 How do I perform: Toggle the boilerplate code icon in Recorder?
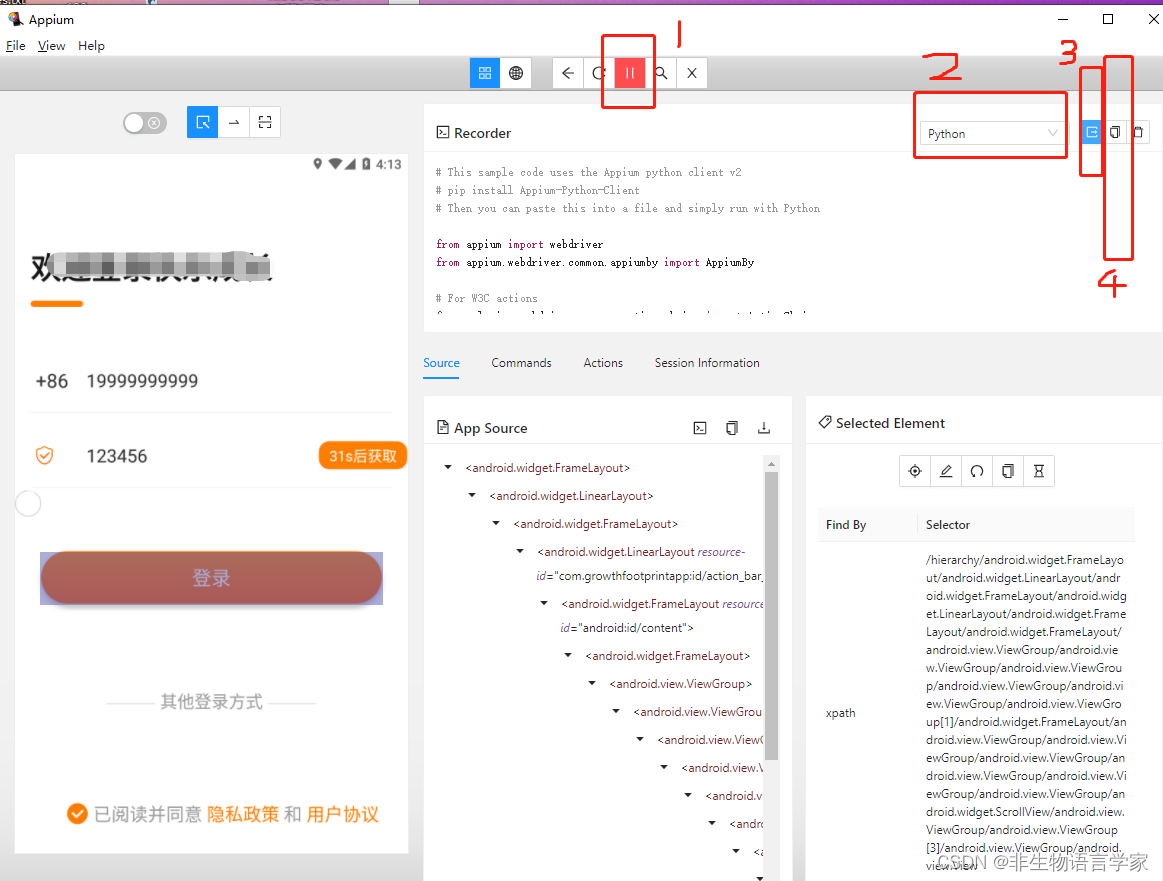[1092, 132]
